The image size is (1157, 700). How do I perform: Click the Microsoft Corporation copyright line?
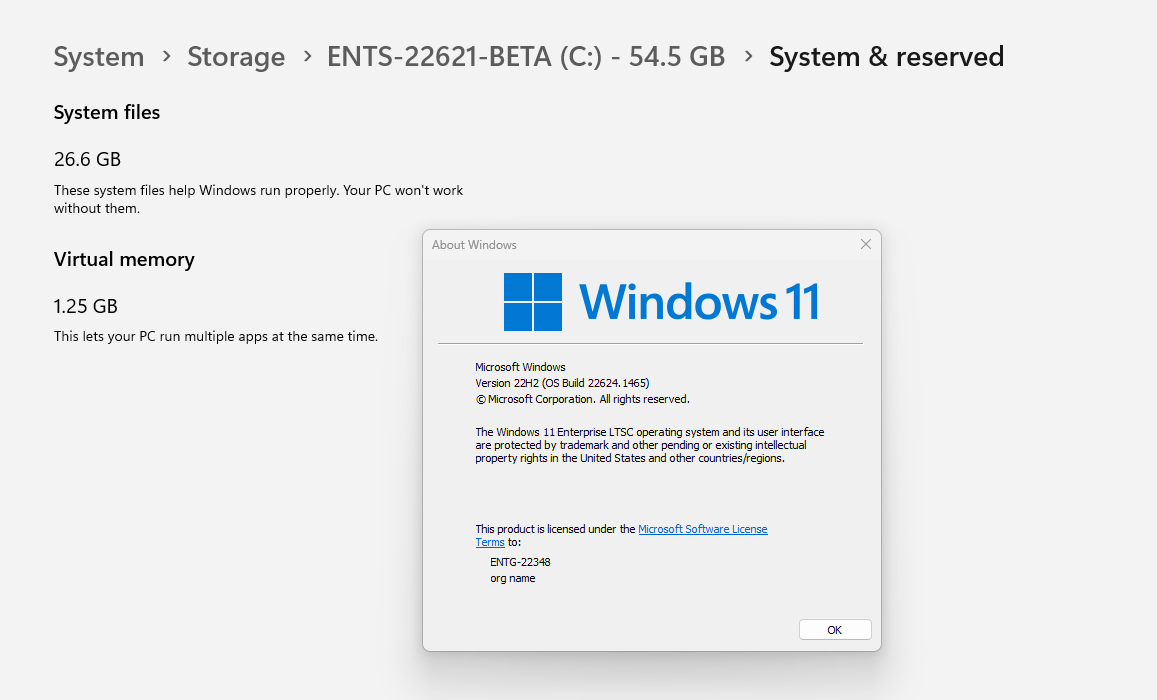click(x=582, y=399)
